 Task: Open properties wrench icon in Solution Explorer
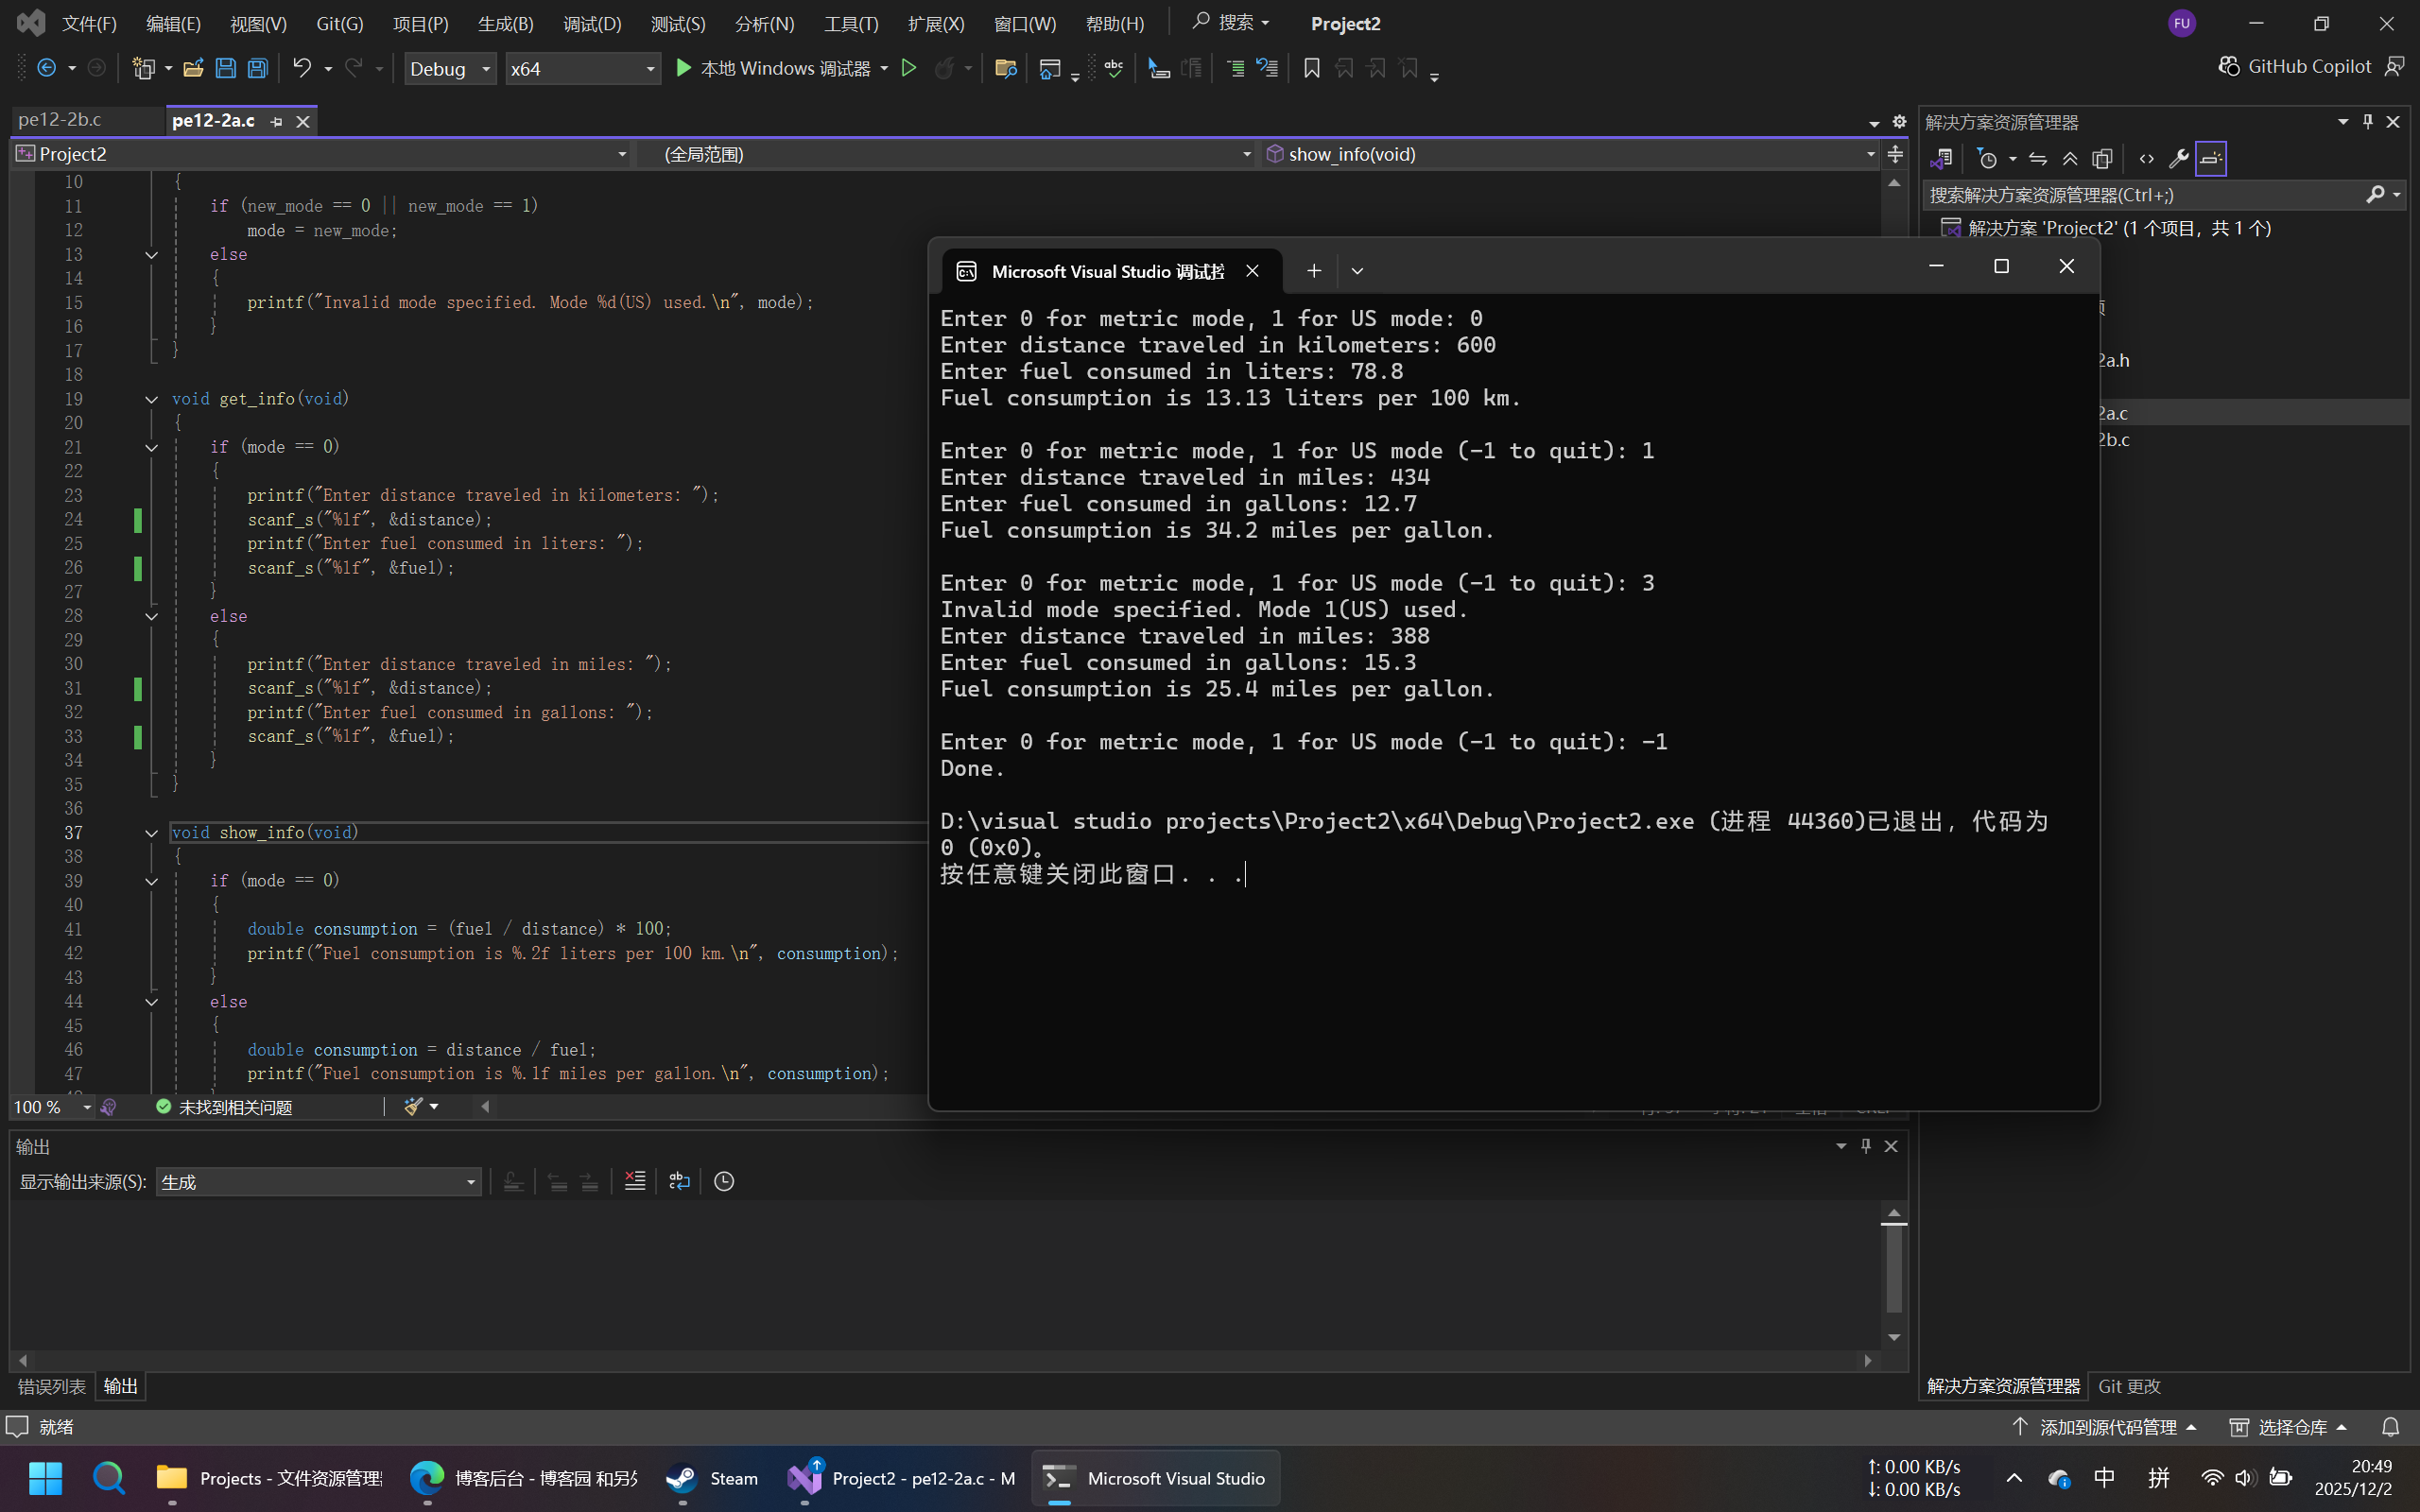2178,158
